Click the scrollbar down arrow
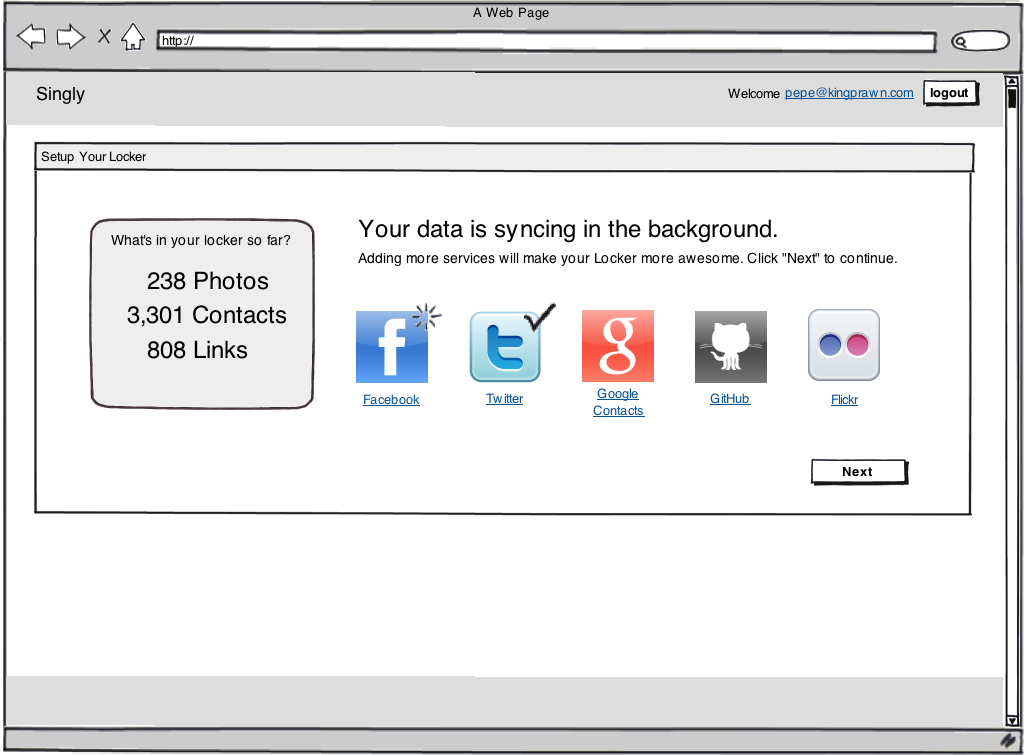This screenshot has height=755, width=1024. coord(1012,720)
